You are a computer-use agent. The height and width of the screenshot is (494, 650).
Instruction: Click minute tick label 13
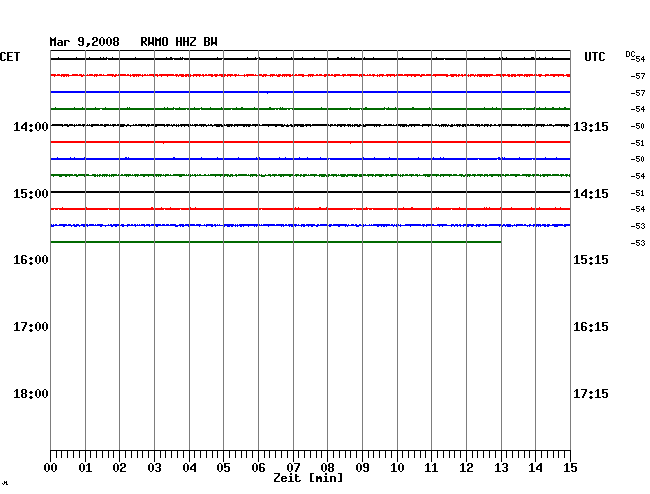(x=501, y=467)
